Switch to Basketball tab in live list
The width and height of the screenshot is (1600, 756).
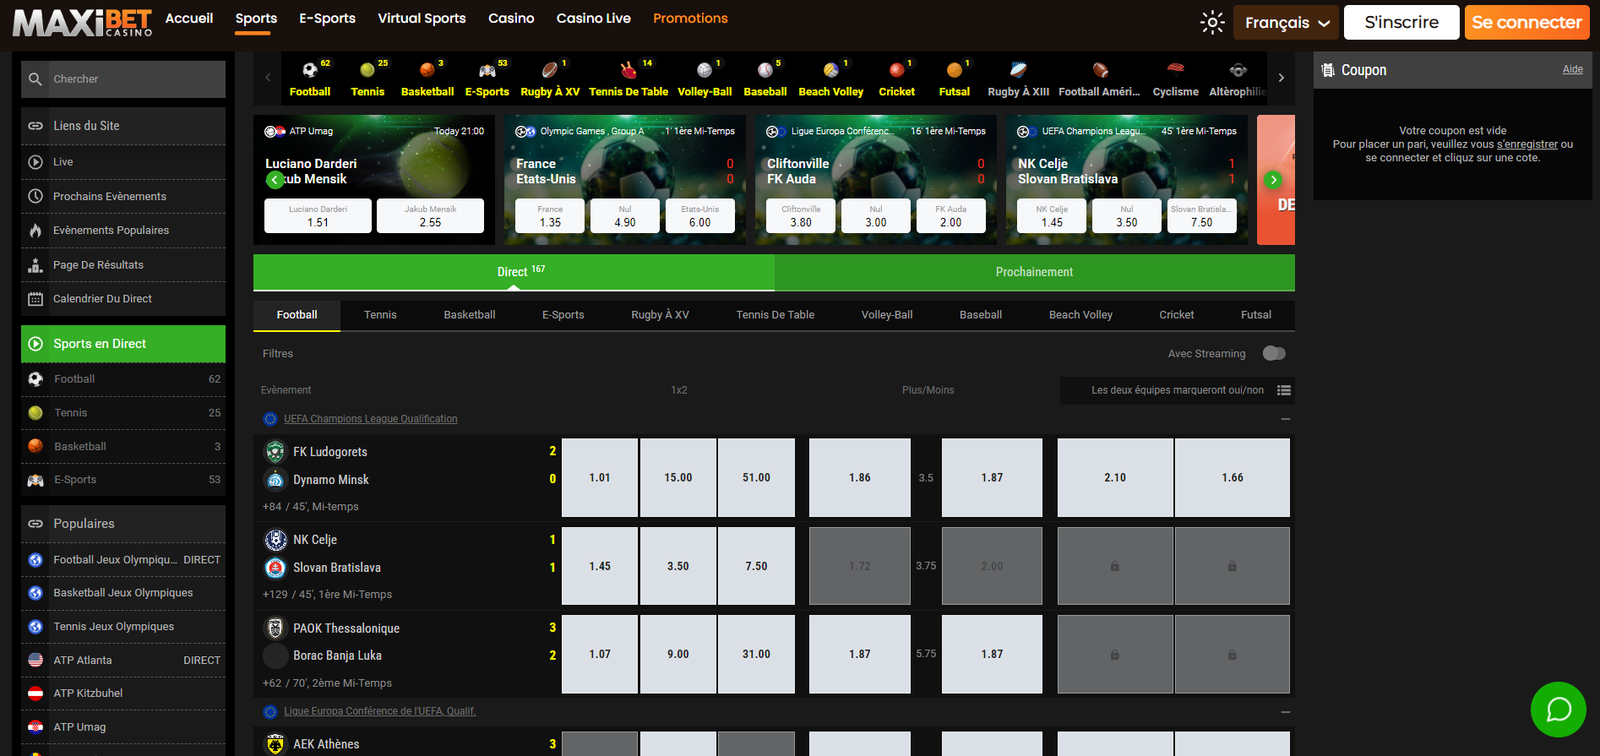pos(469,315)
